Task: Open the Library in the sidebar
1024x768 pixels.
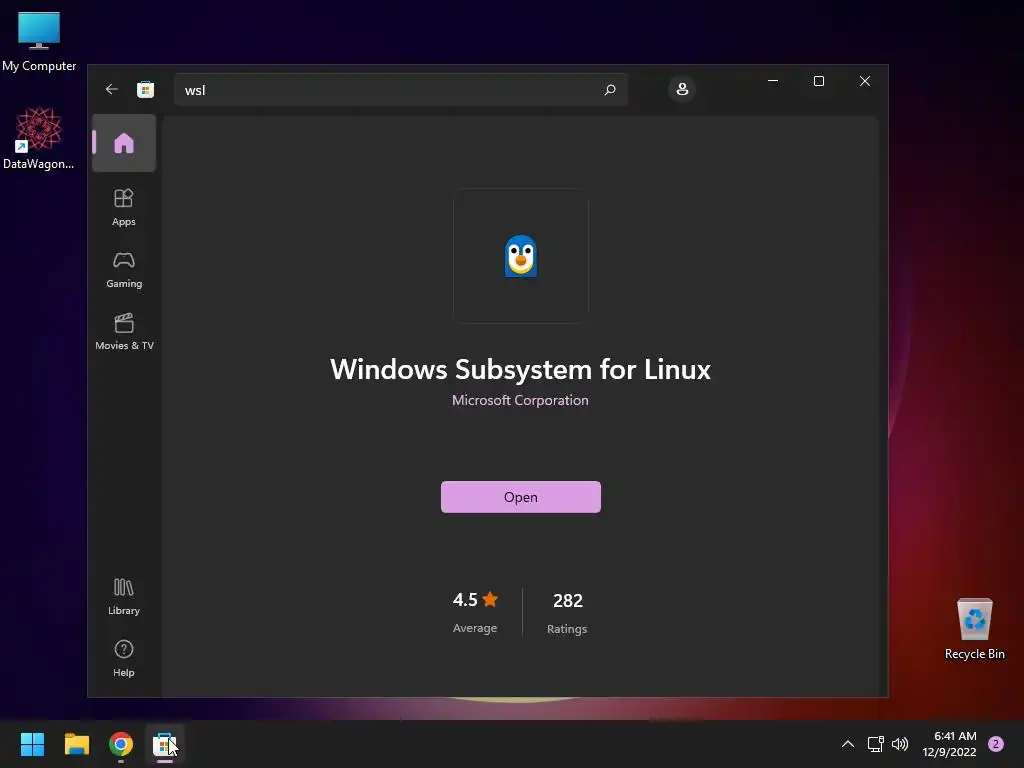Action: point(124,597)
